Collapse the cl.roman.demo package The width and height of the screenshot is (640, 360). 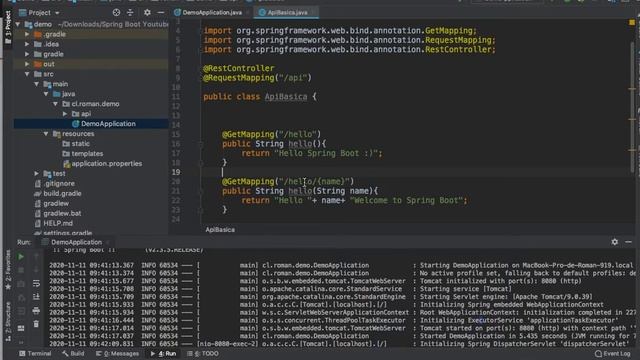[x=56, y=104]
